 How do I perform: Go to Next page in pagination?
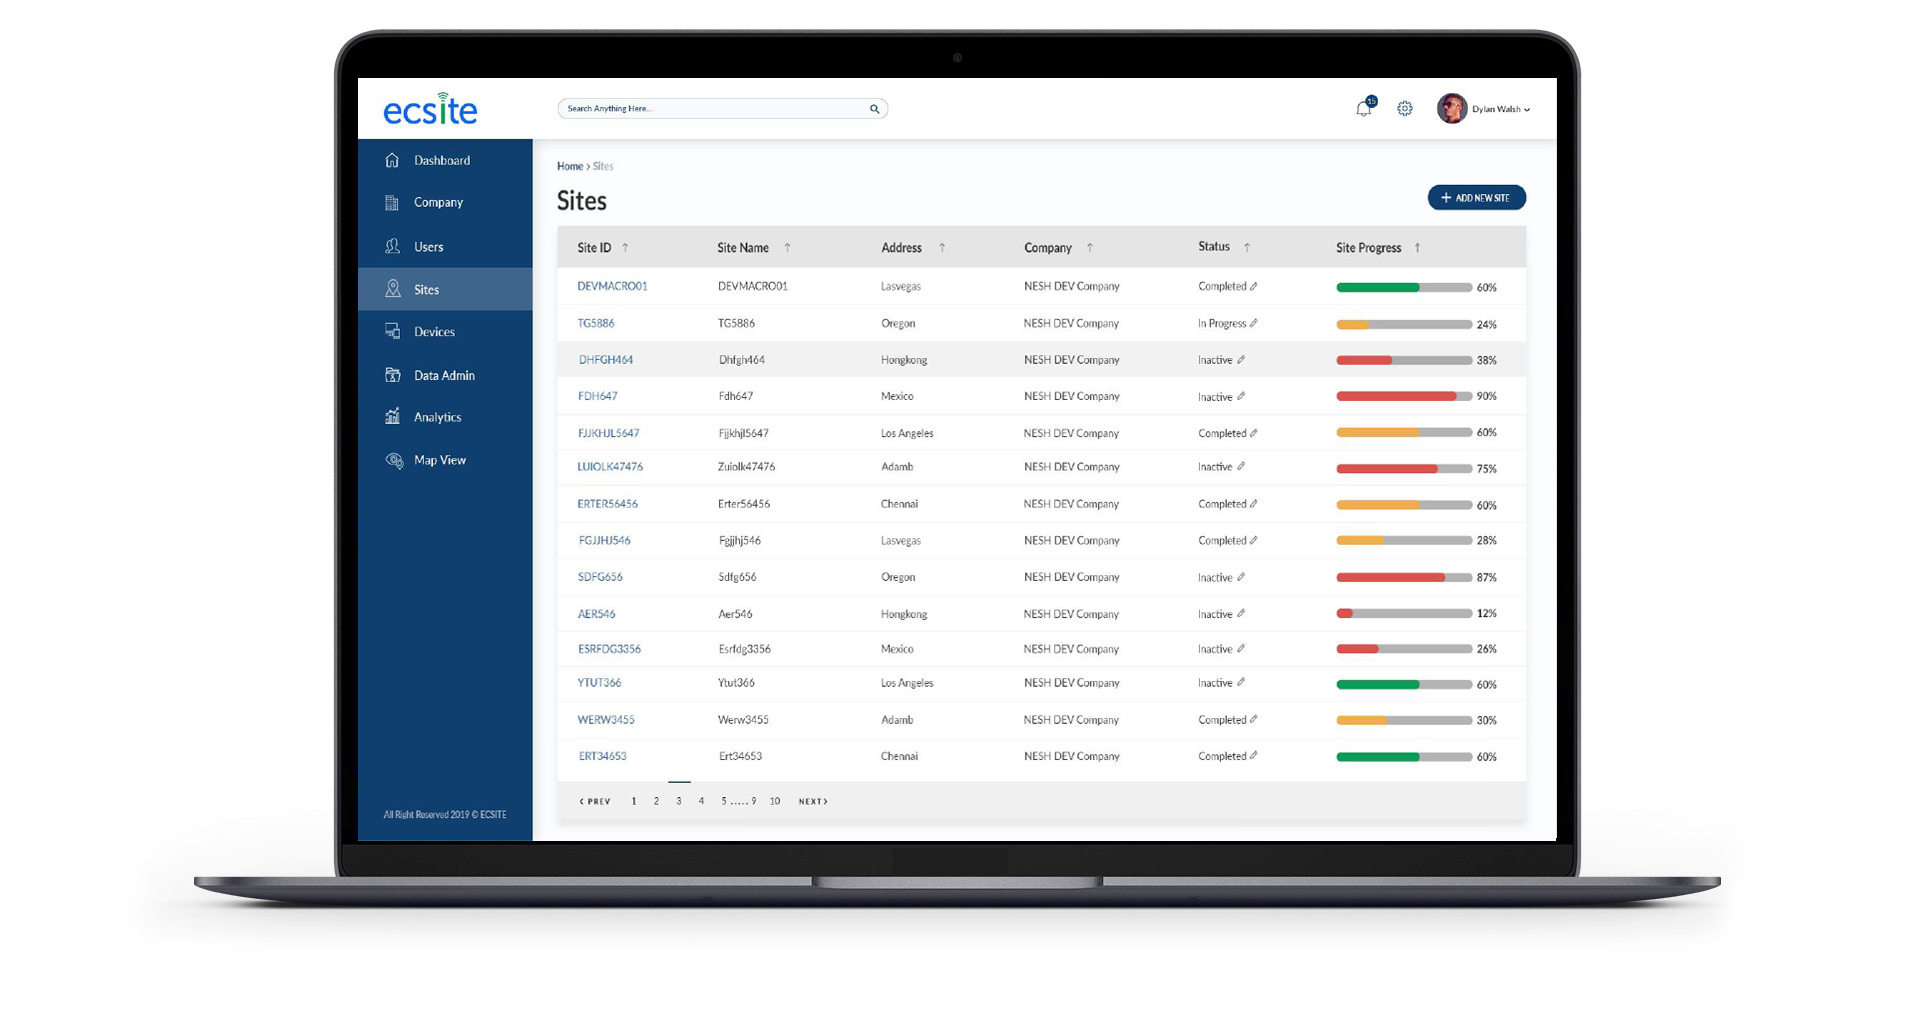[813, 801]
